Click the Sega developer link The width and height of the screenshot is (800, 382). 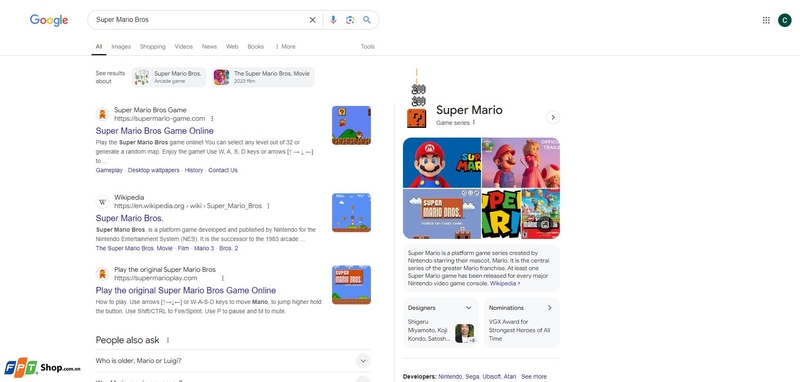472,377
